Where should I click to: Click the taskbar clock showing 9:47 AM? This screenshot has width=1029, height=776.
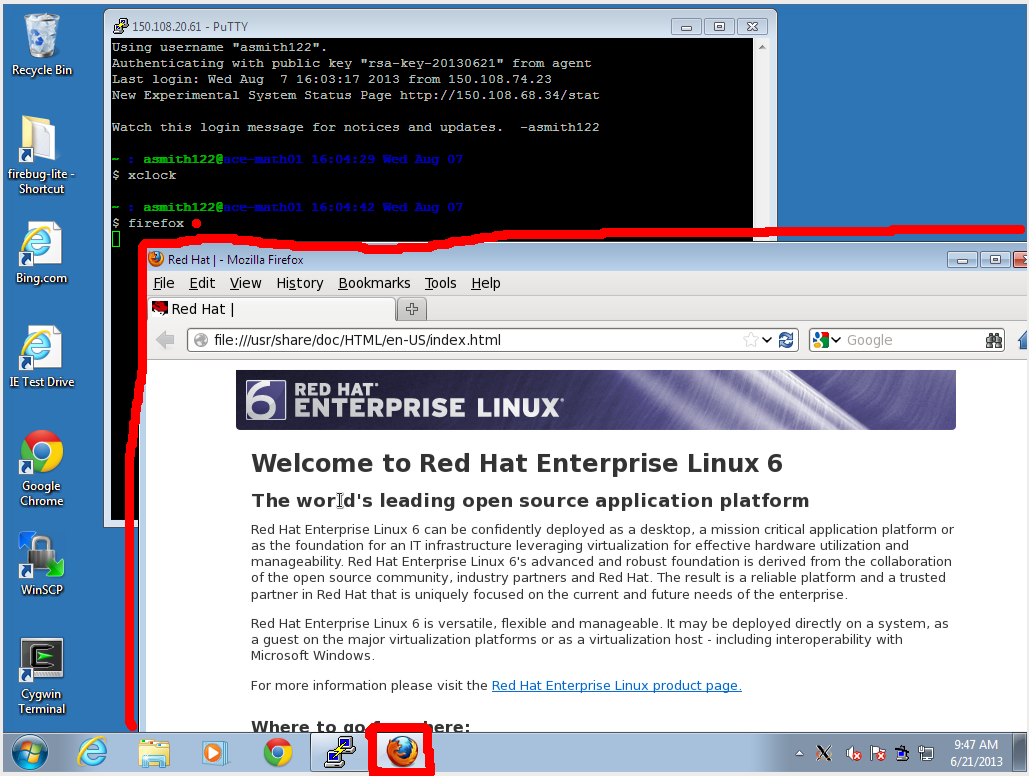[976, 753]
